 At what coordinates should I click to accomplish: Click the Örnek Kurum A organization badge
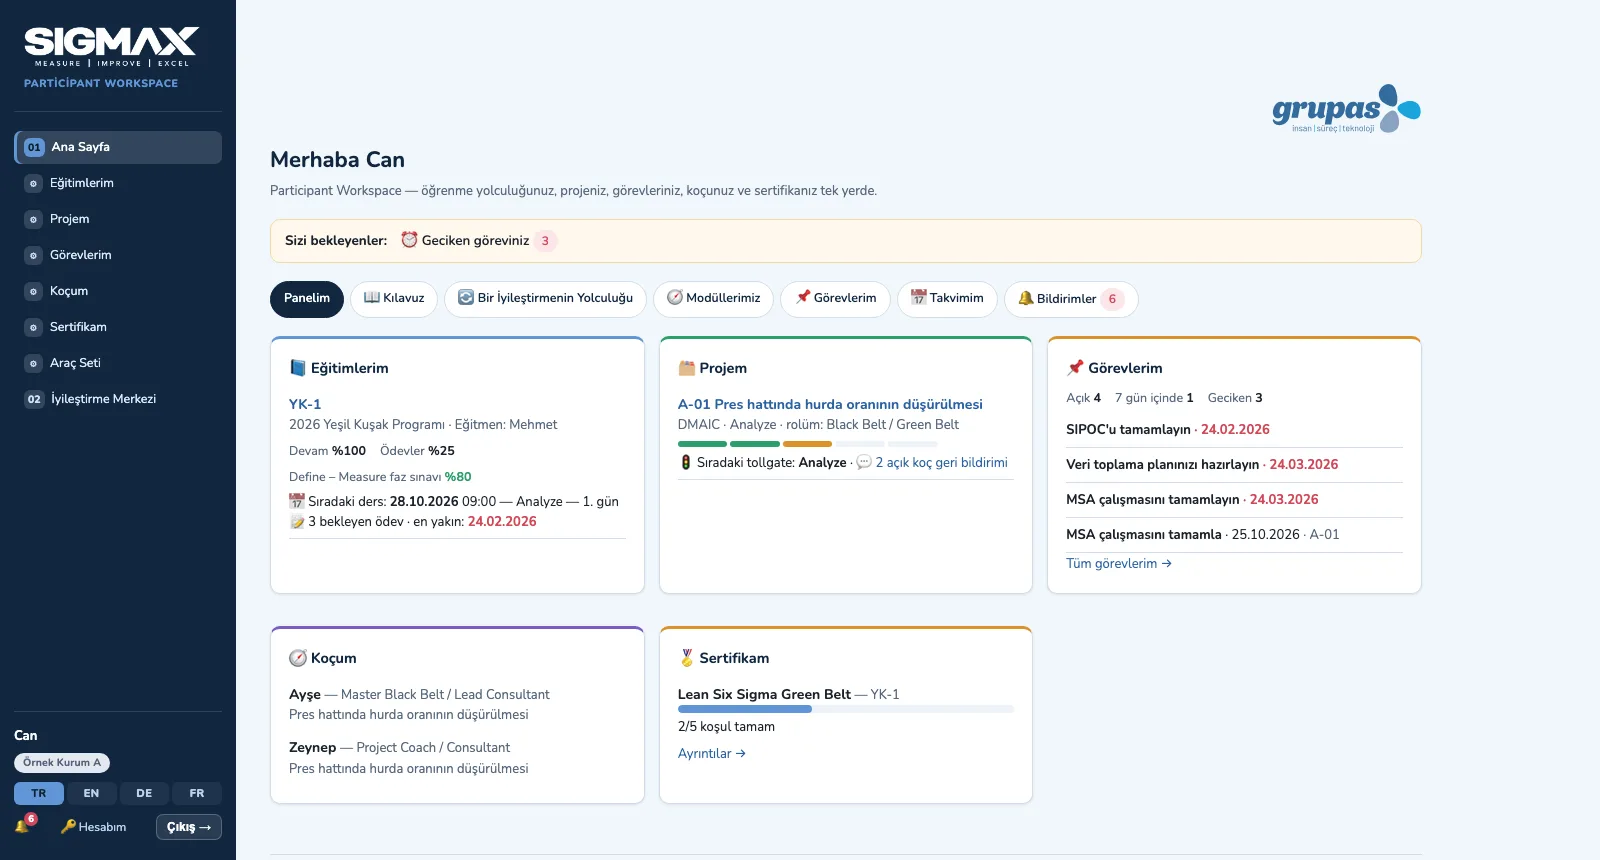click(62, 763)
